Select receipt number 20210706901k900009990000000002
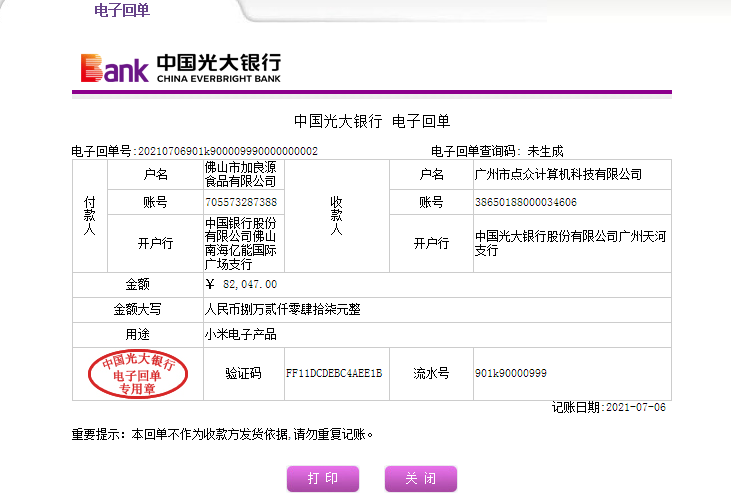 228,151
